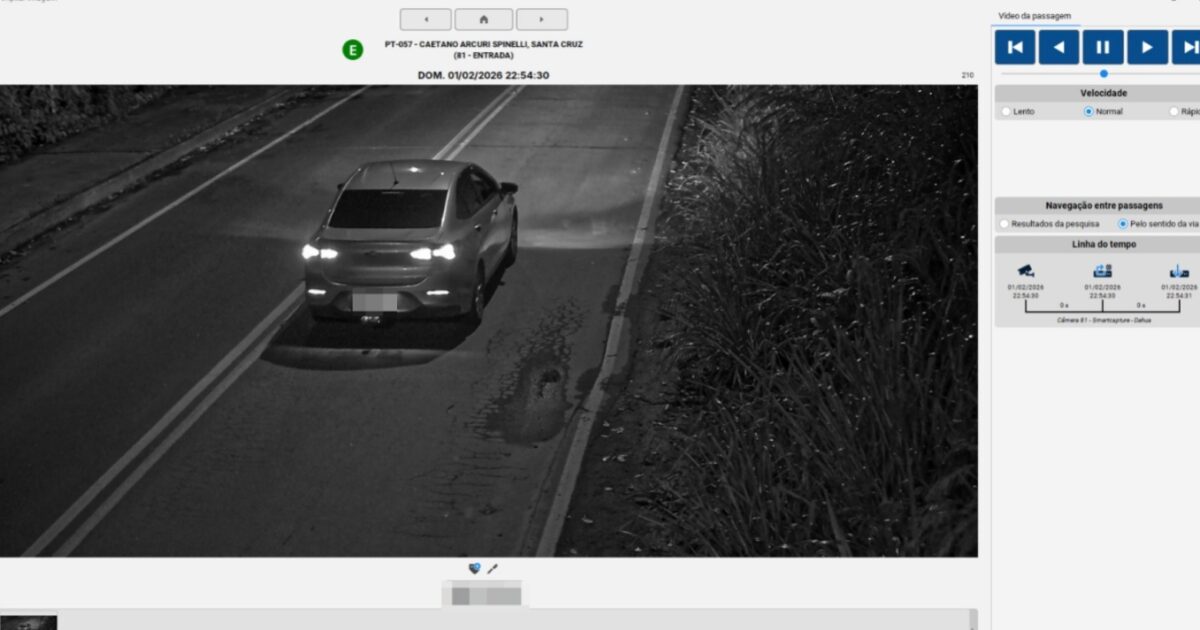
Task: Click the home navigation button
Action: (483, 19)
